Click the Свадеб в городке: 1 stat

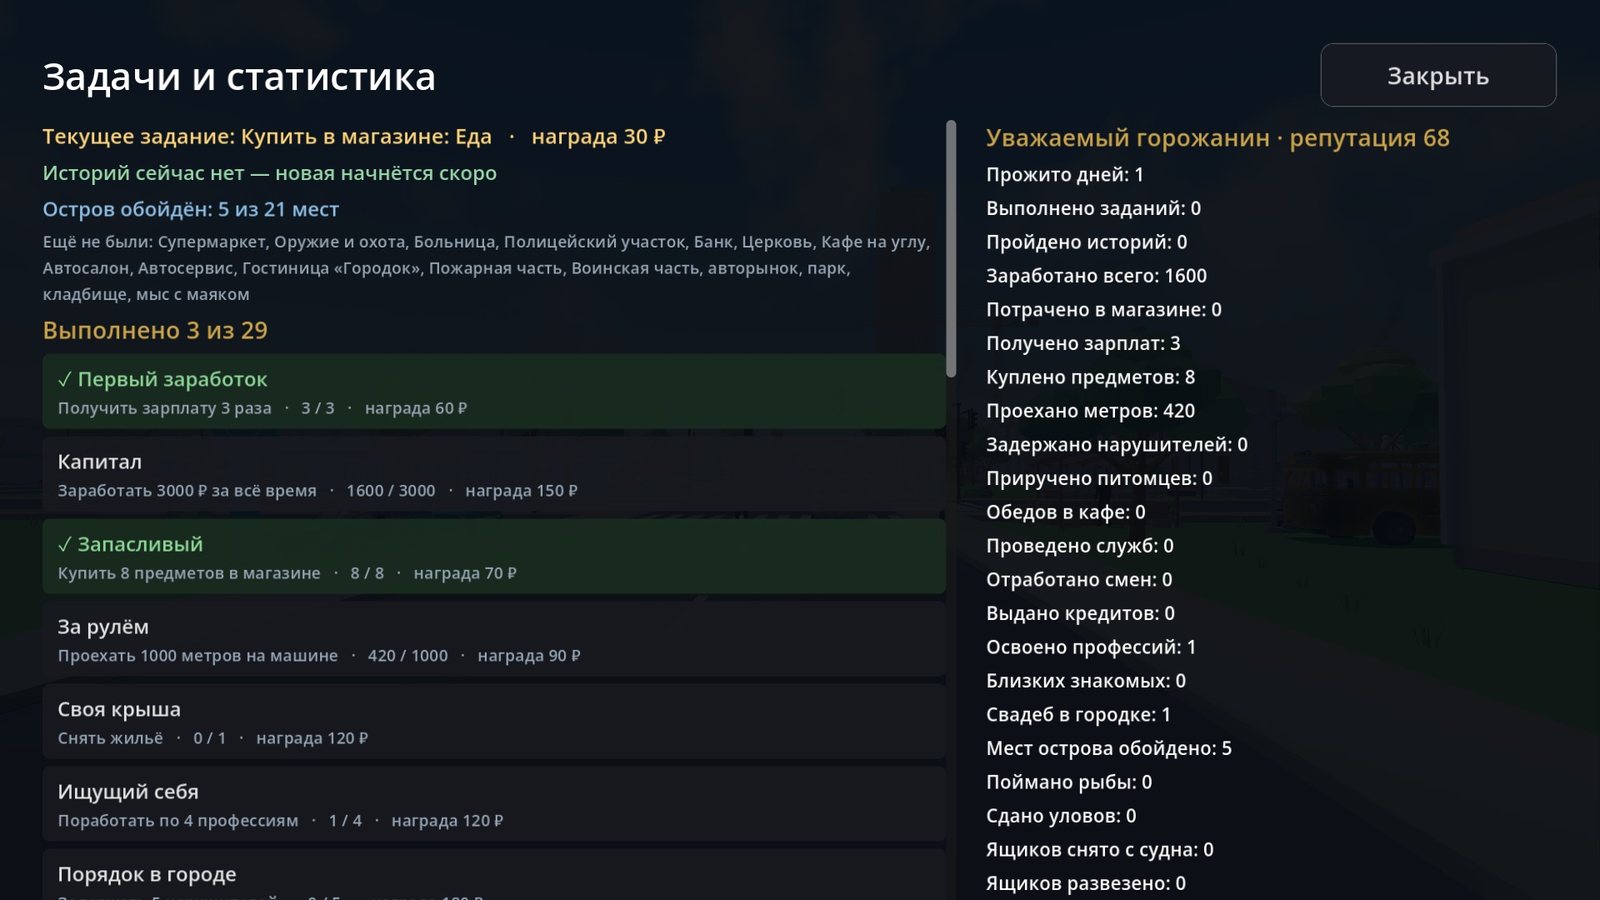pyautogui.click(x=1078, y=715)
